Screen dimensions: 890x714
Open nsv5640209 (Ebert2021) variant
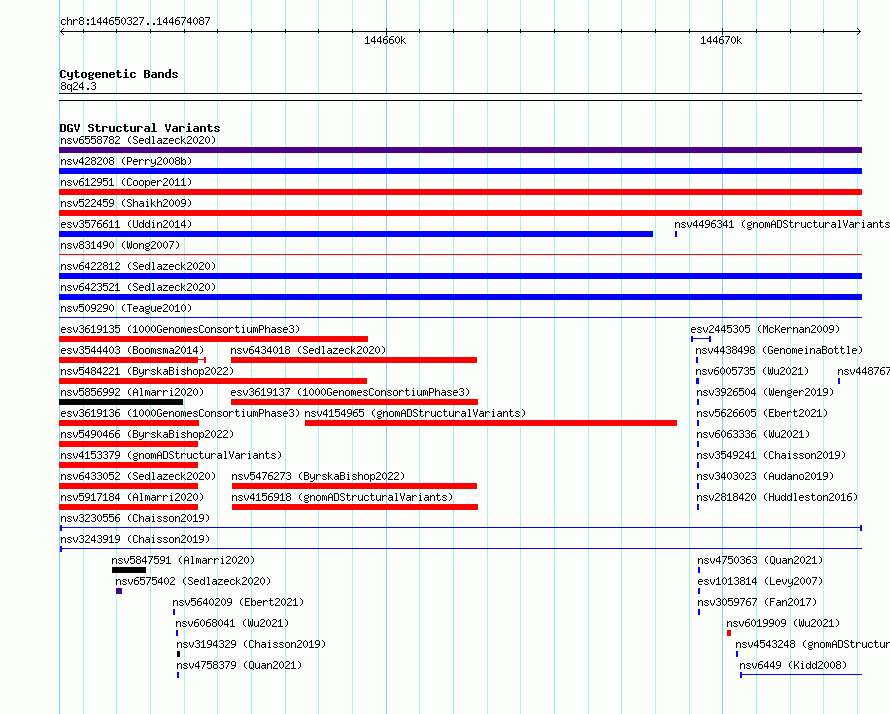click(238, 602)
